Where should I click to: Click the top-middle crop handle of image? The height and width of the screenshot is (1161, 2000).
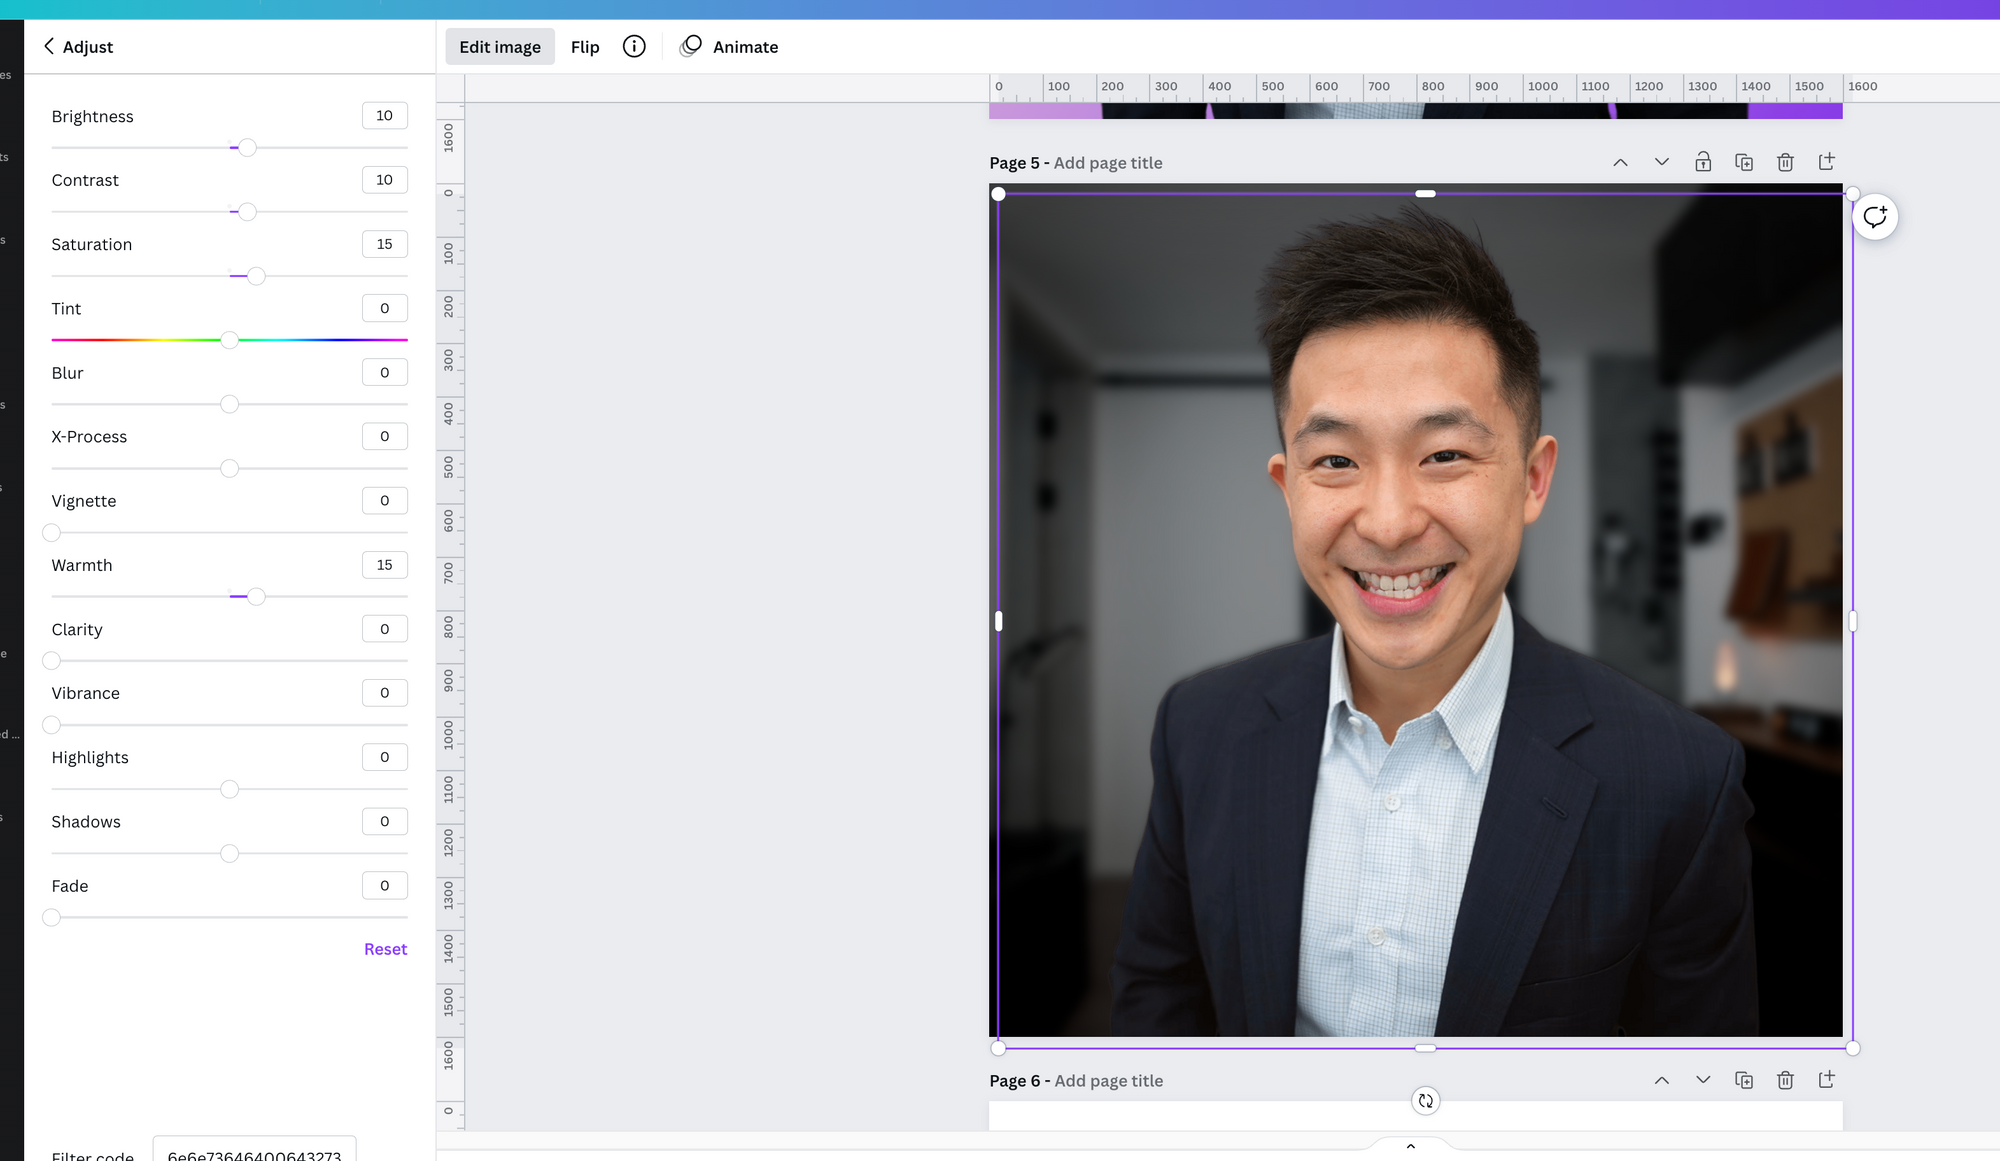[1425, 193]
